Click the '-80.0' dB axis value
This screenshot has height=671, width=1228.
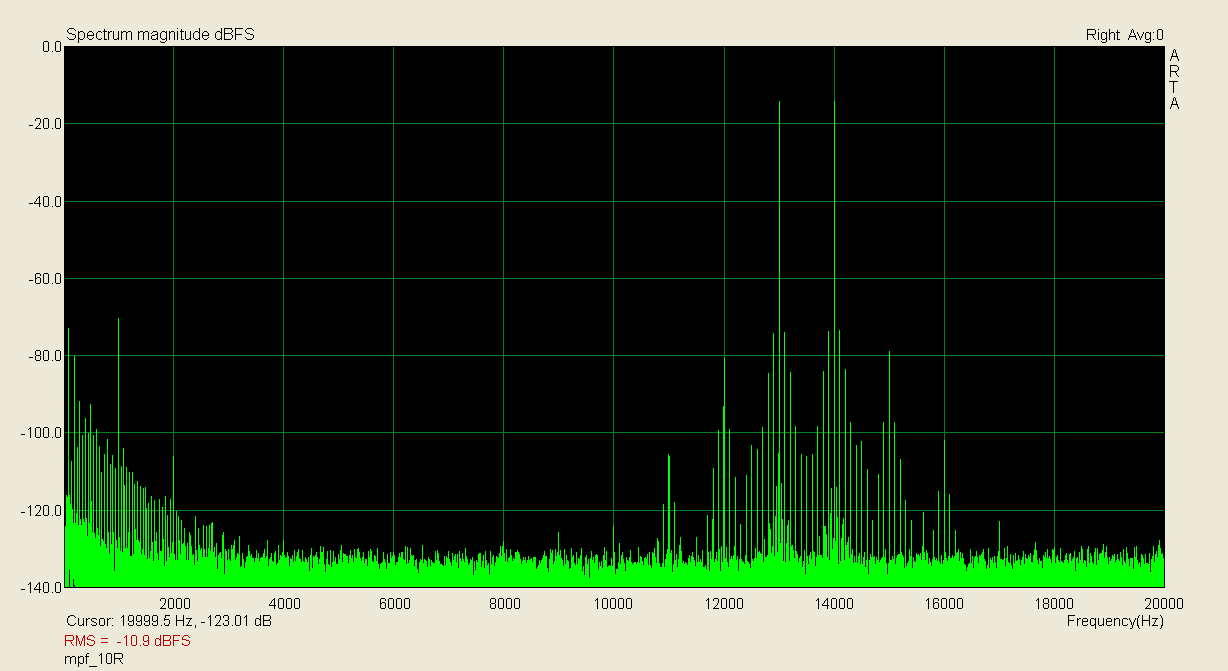tap(47, 355)
